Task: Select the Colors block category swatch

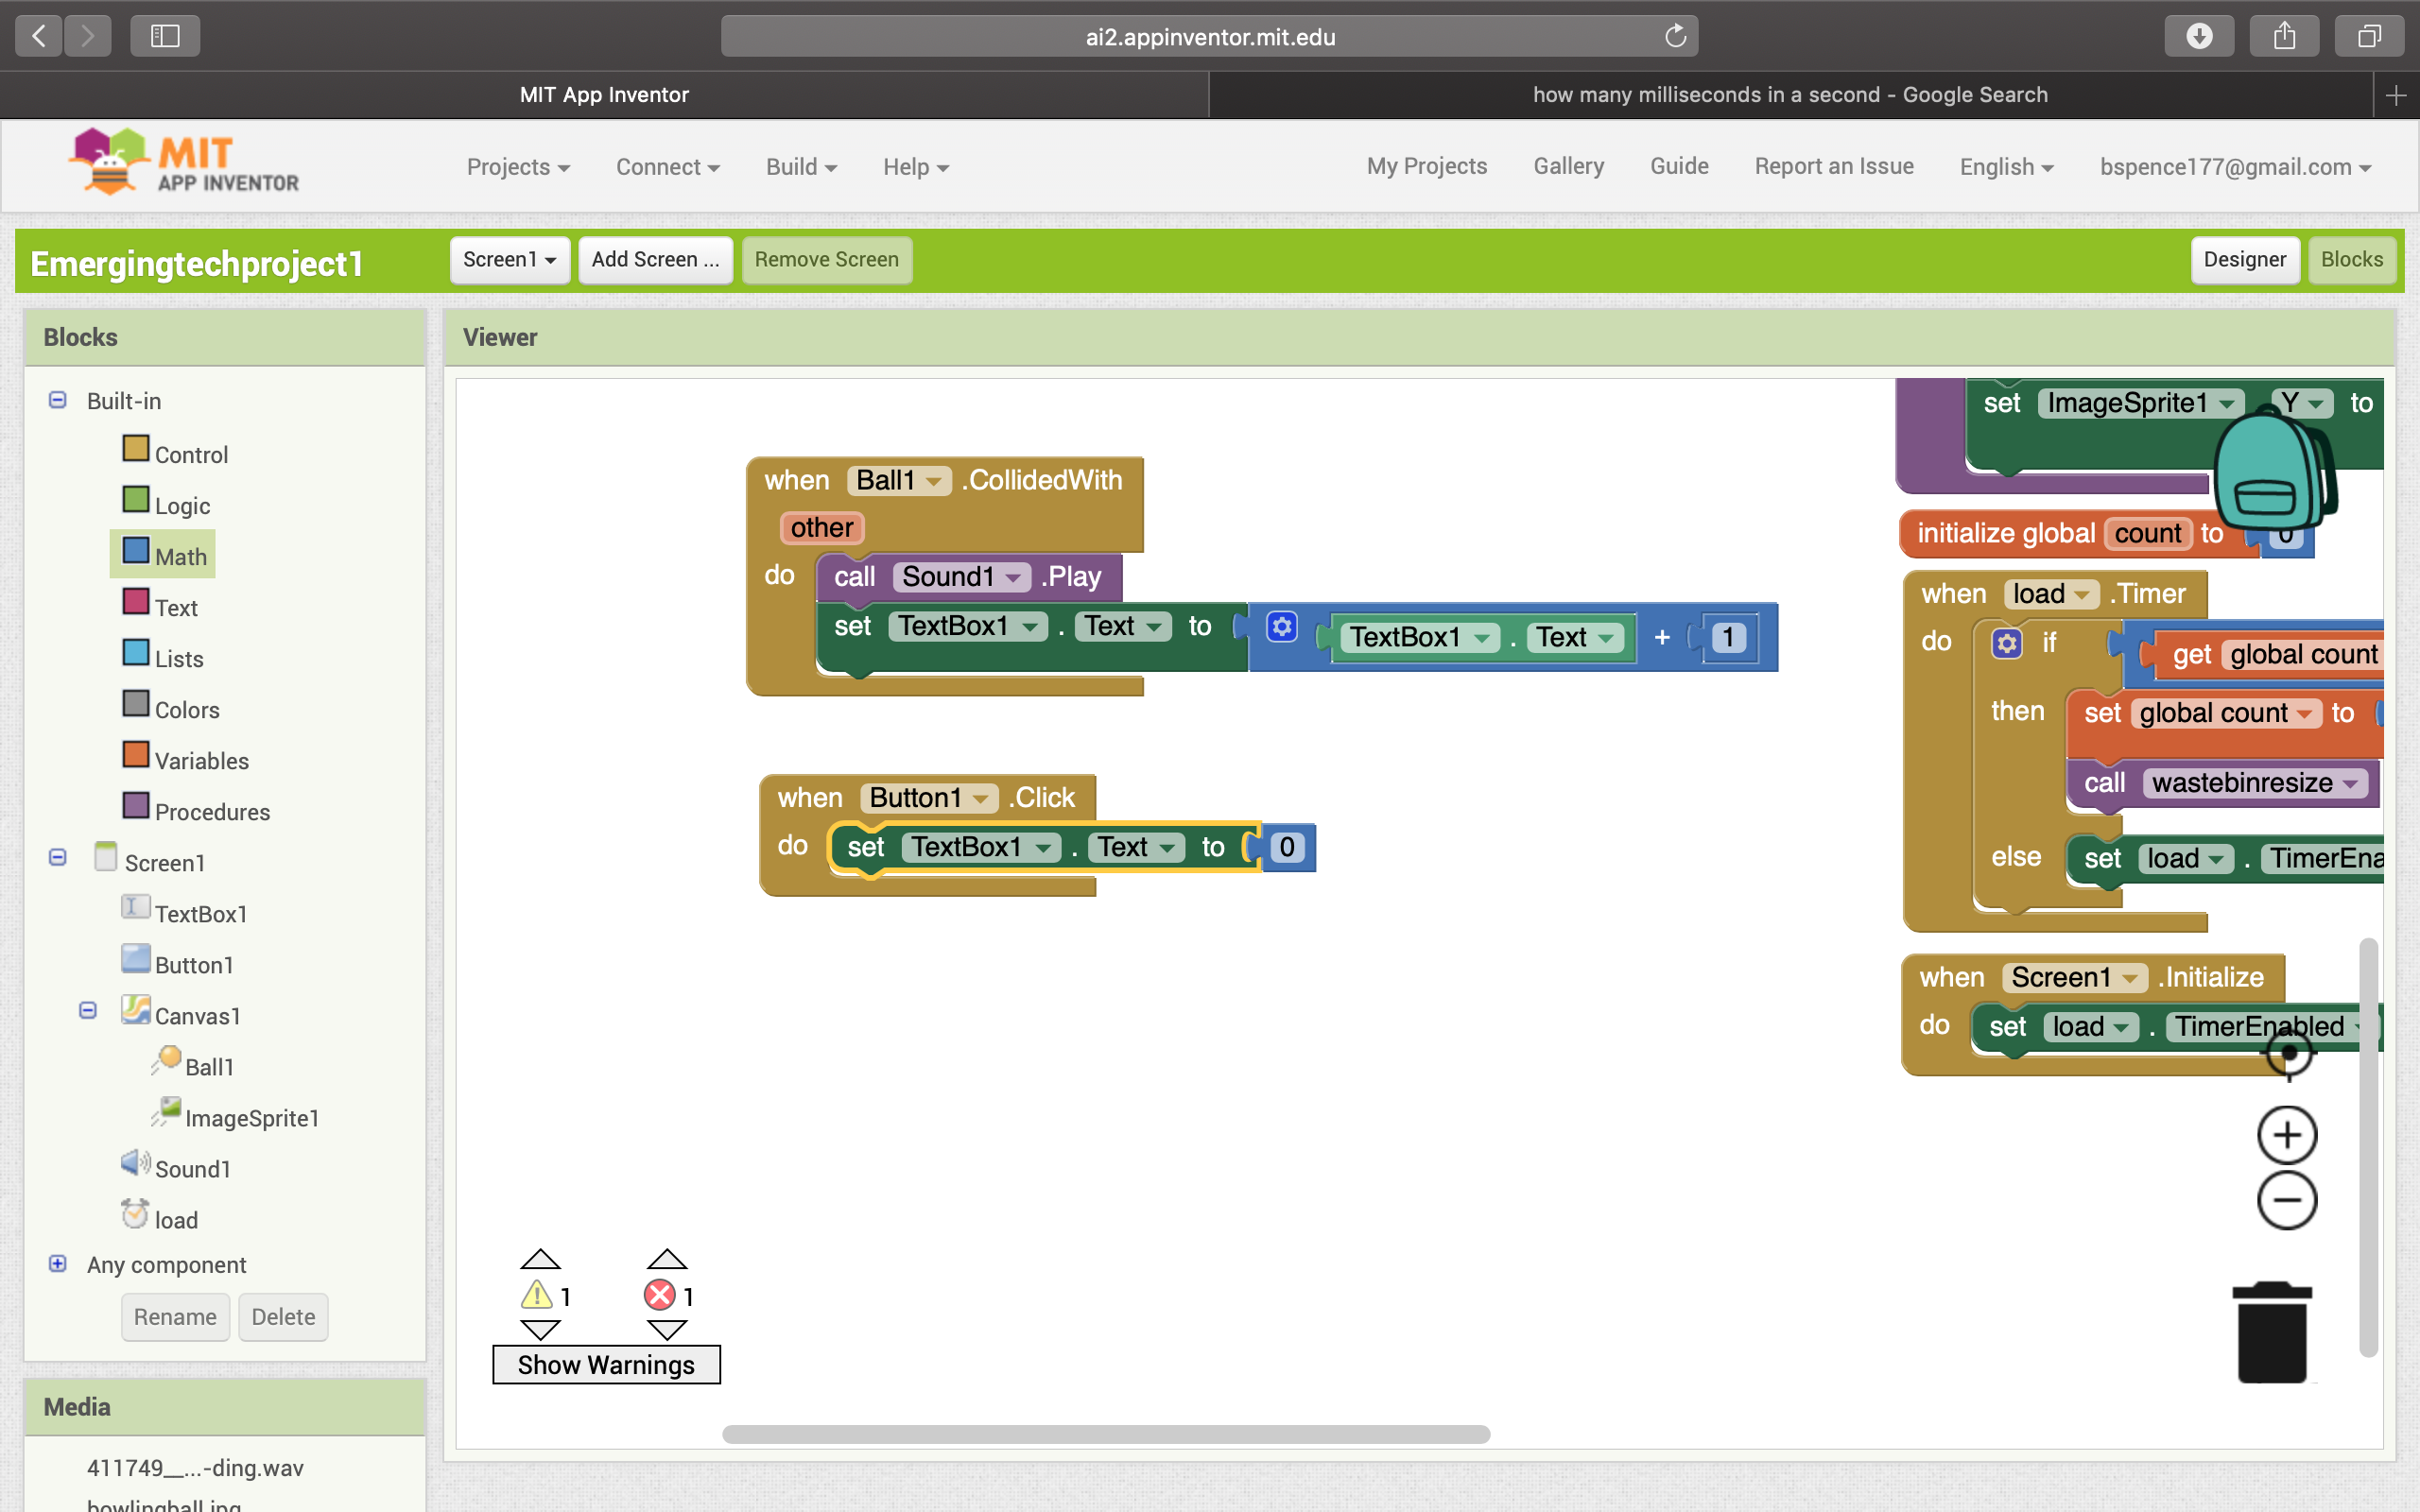Action: (x=136, y=704)
